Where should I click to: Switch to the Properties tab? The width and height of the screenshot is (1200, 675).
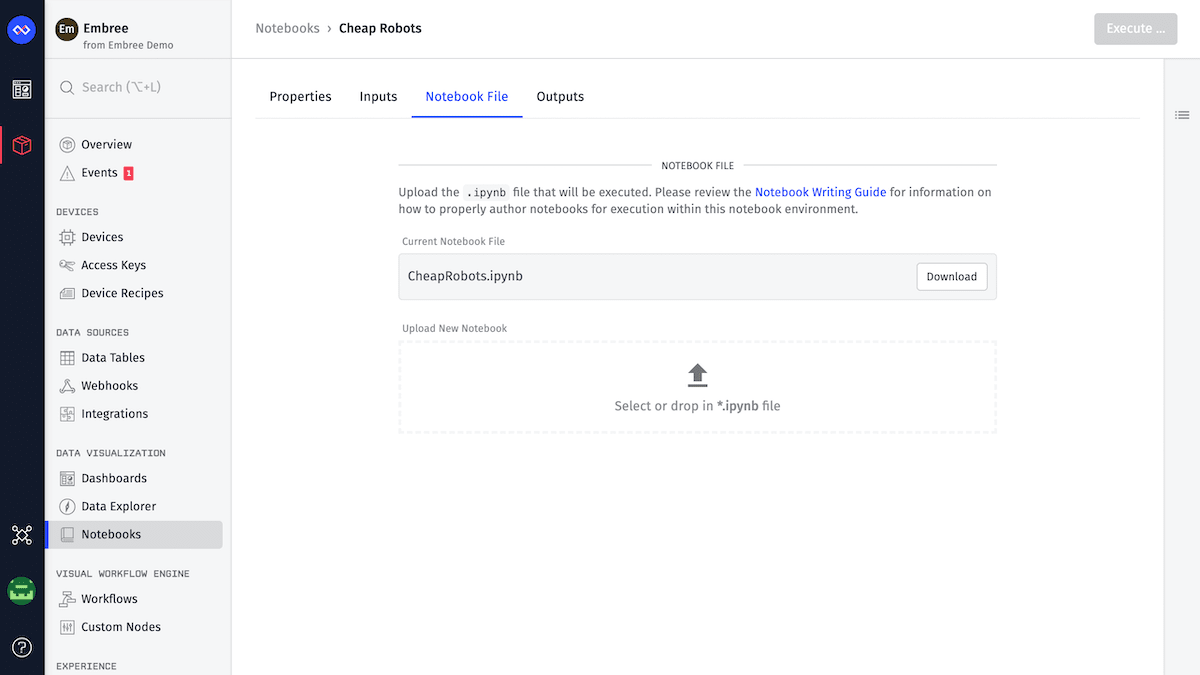[300, 96]
